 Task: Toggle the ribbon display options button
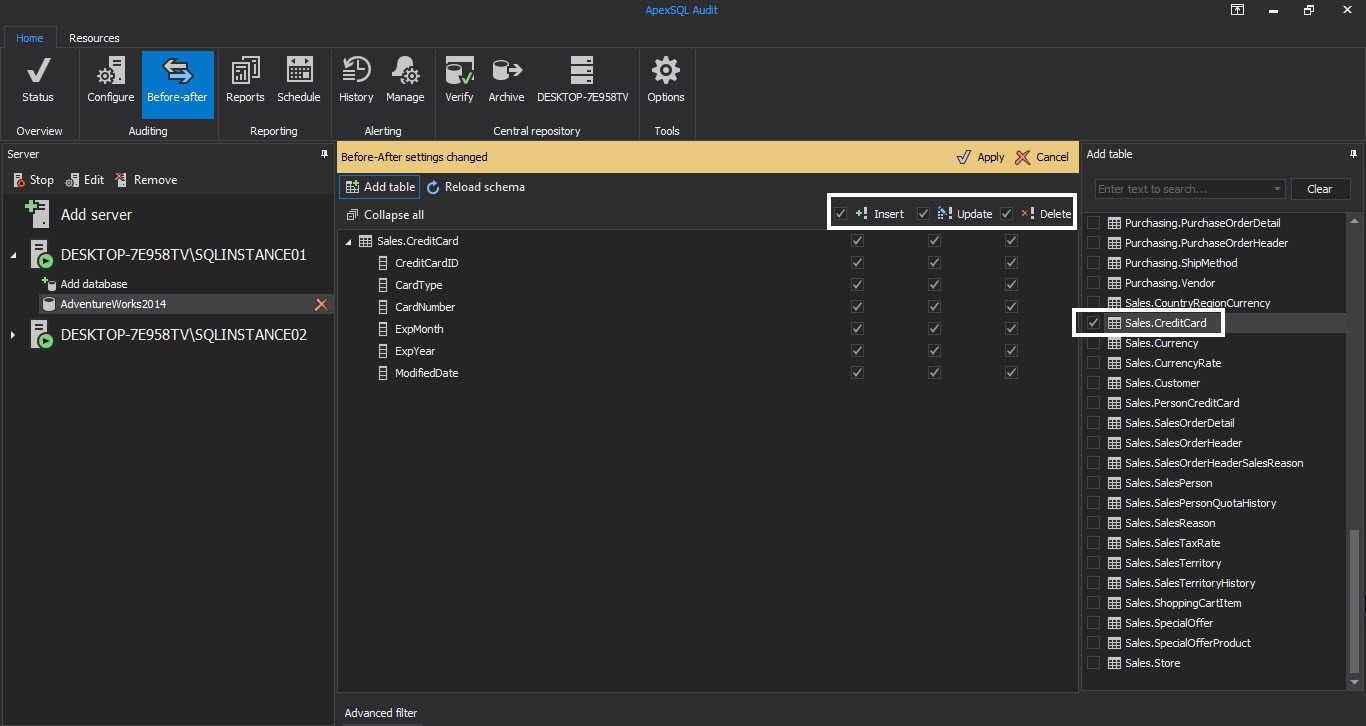pos(1237,10)
